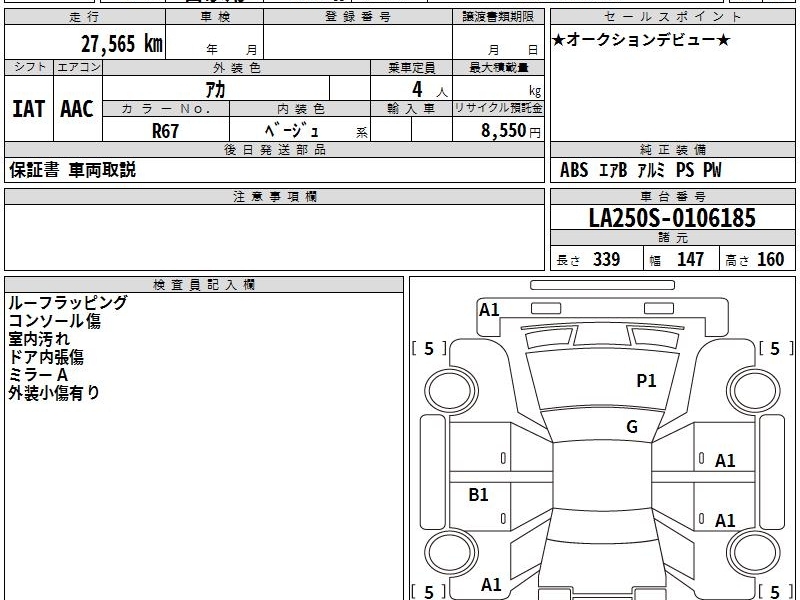Click the 後日発送部品 header
Viewport: 800px width, 600px height.
click(x=274, y=149)
